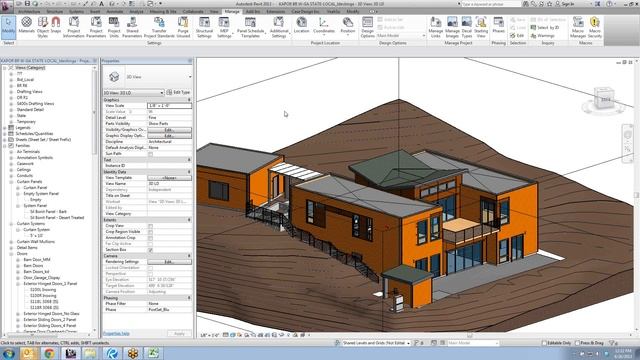
Task: Switch to the Insert ribbon tab
Action: point(95,11)
